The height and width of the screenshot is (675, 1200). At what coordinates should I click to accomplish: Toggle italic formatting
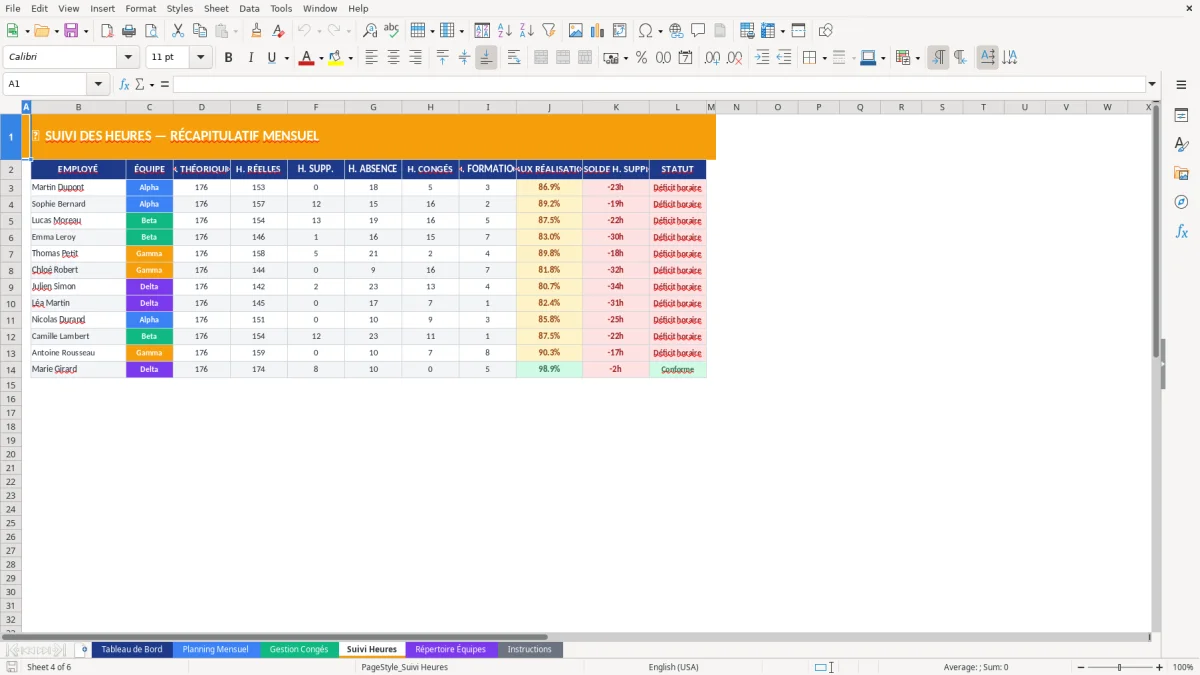click(x=251, y=58)
